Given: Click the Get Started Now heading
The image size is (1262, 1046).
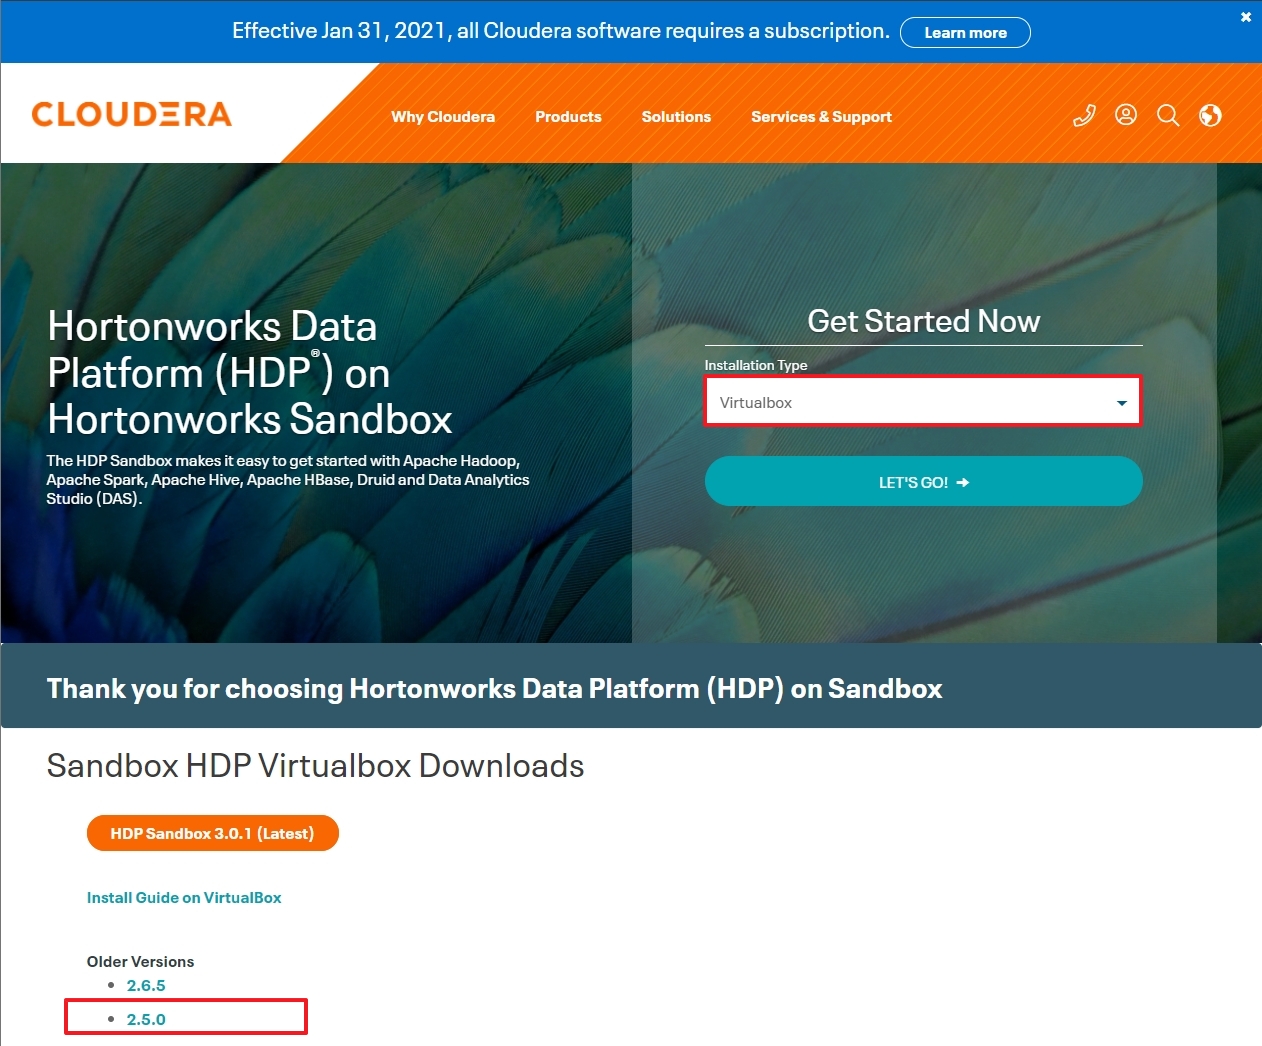Looking at the screenshot, I should click(923, 321).
